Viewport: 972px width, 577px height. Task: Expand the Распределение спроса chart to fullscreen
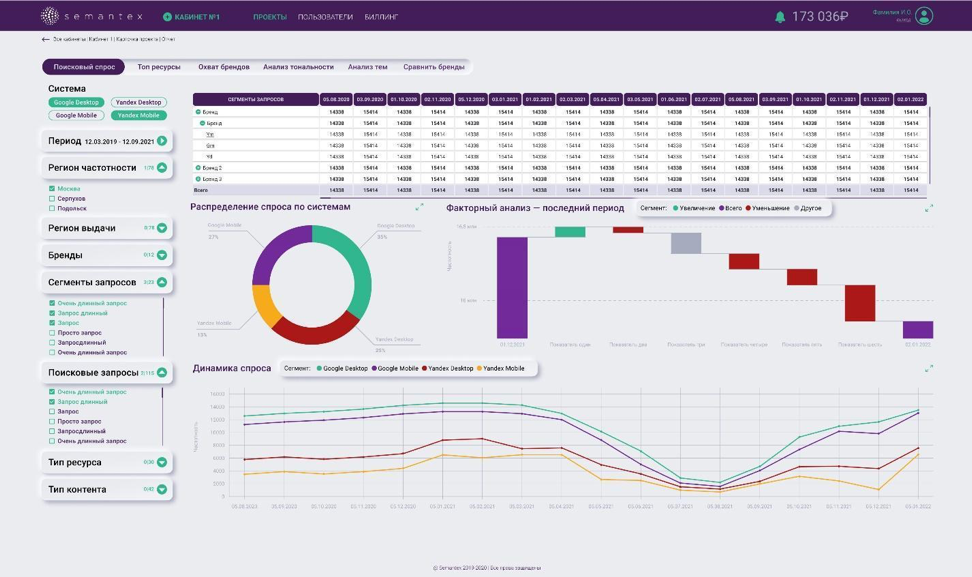click(x=420, y=207)
